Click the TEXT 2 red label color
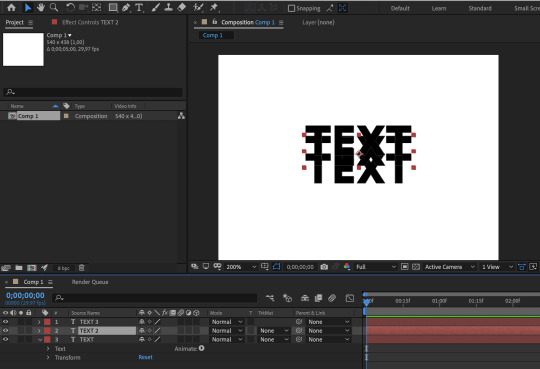 [47, 331]
